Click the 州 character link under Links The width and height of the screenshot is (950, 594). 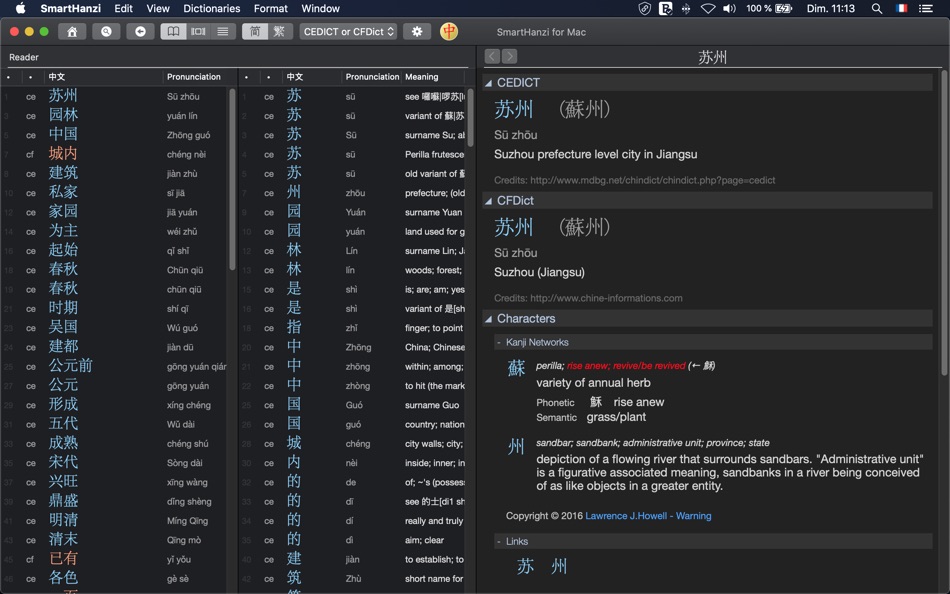tap(559, 566)
